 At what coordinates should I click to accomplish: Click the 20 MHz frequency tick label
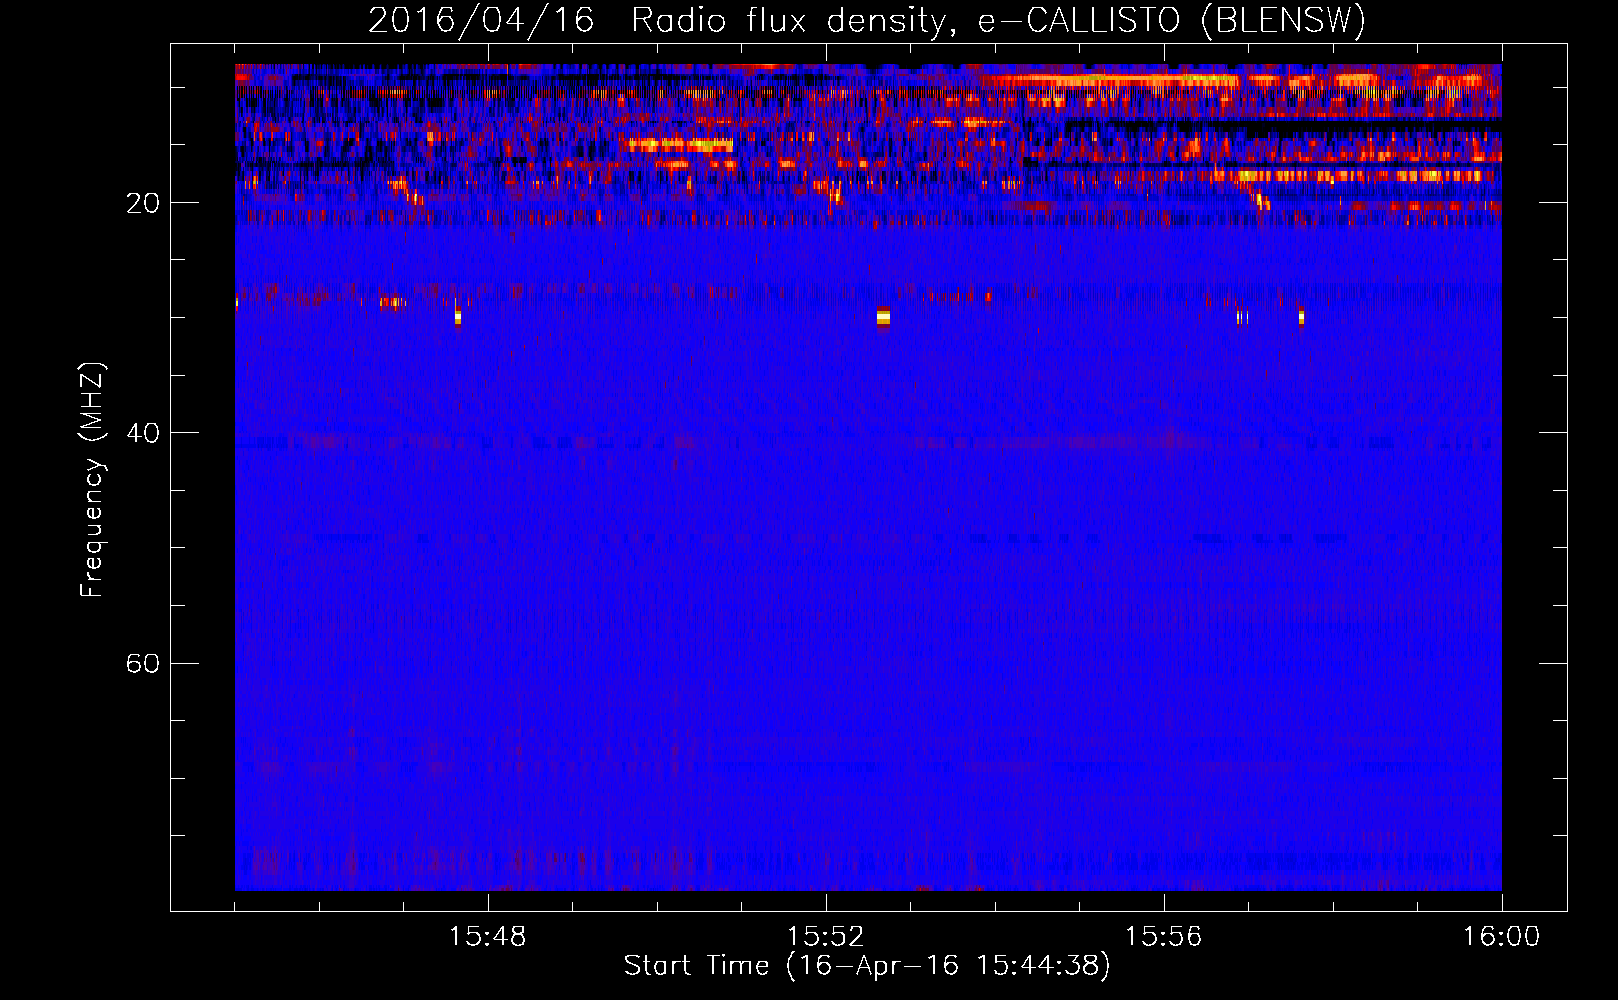tap(143, 203)
